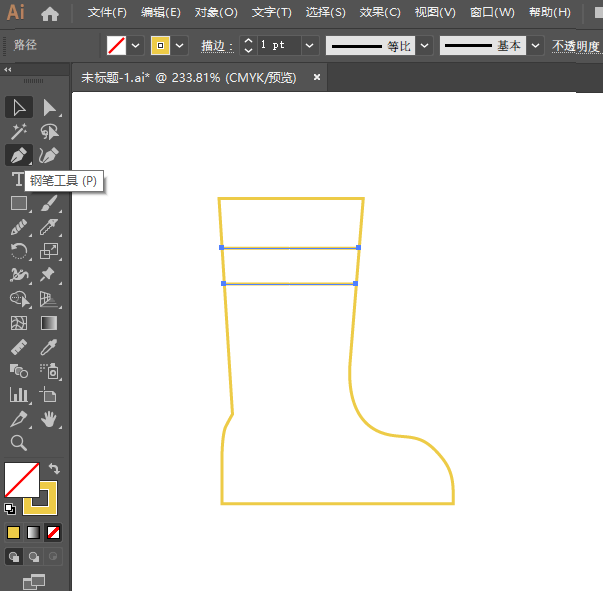603x591 pixels.
Task: Click the 不透明度 opacity link
Action: 576,46
